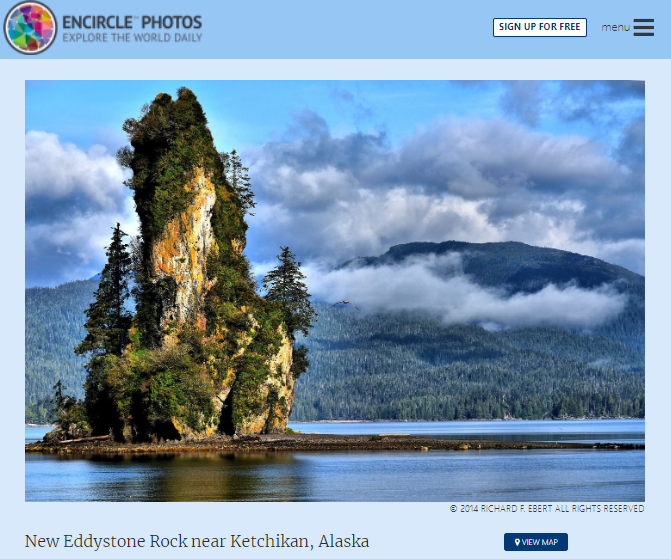The width and height of the screenshot is (671, 559).
Task: Click the colorful Encircle Photos circular logo
Action: pos(30,27)
